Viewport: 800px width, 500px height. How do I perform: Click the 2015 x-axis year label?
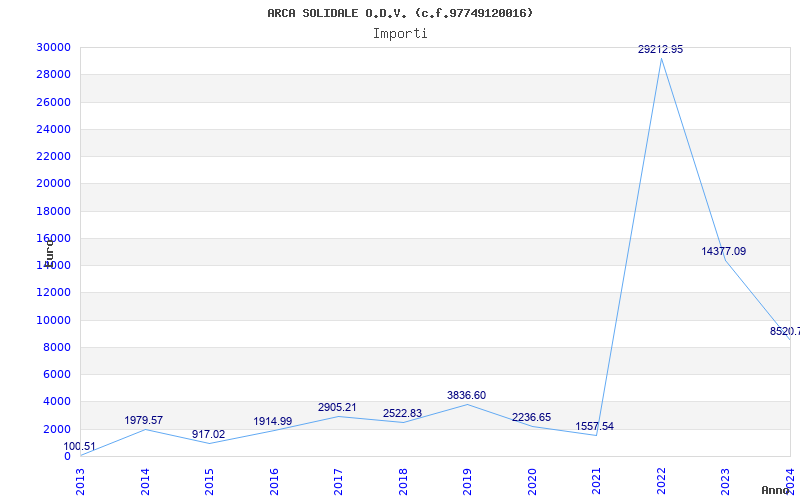click(209, 482)
